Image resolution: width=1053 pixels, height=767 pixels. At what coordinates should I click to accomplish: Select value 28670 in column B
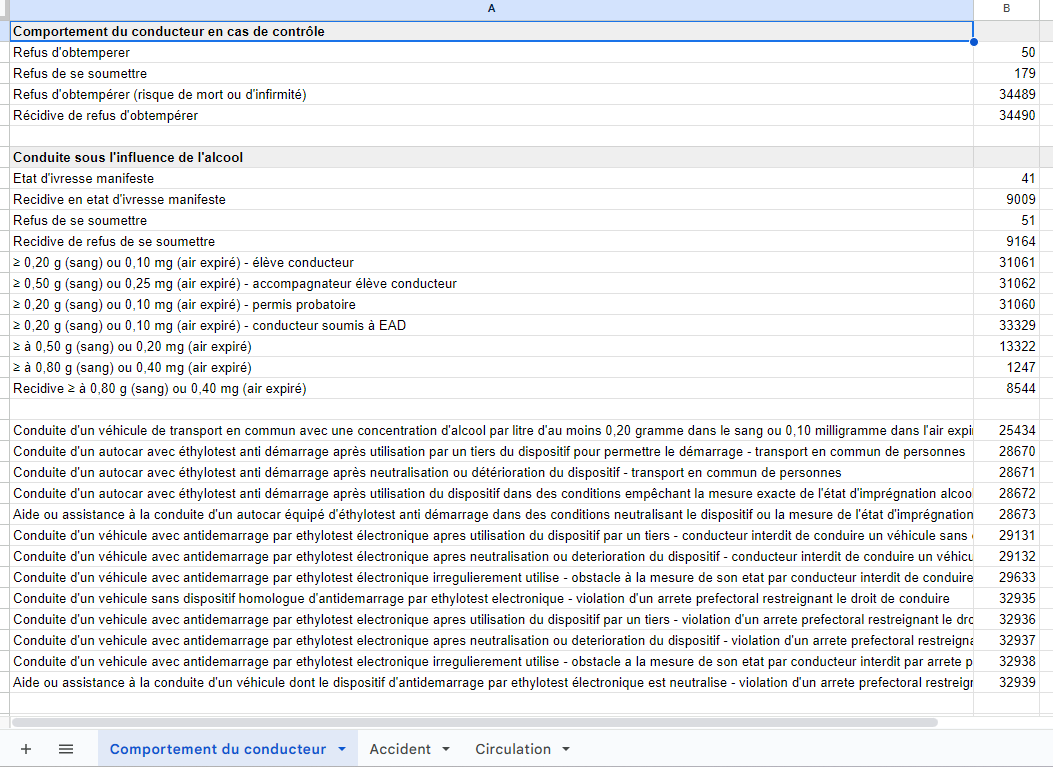click(x=1006, y=451)
